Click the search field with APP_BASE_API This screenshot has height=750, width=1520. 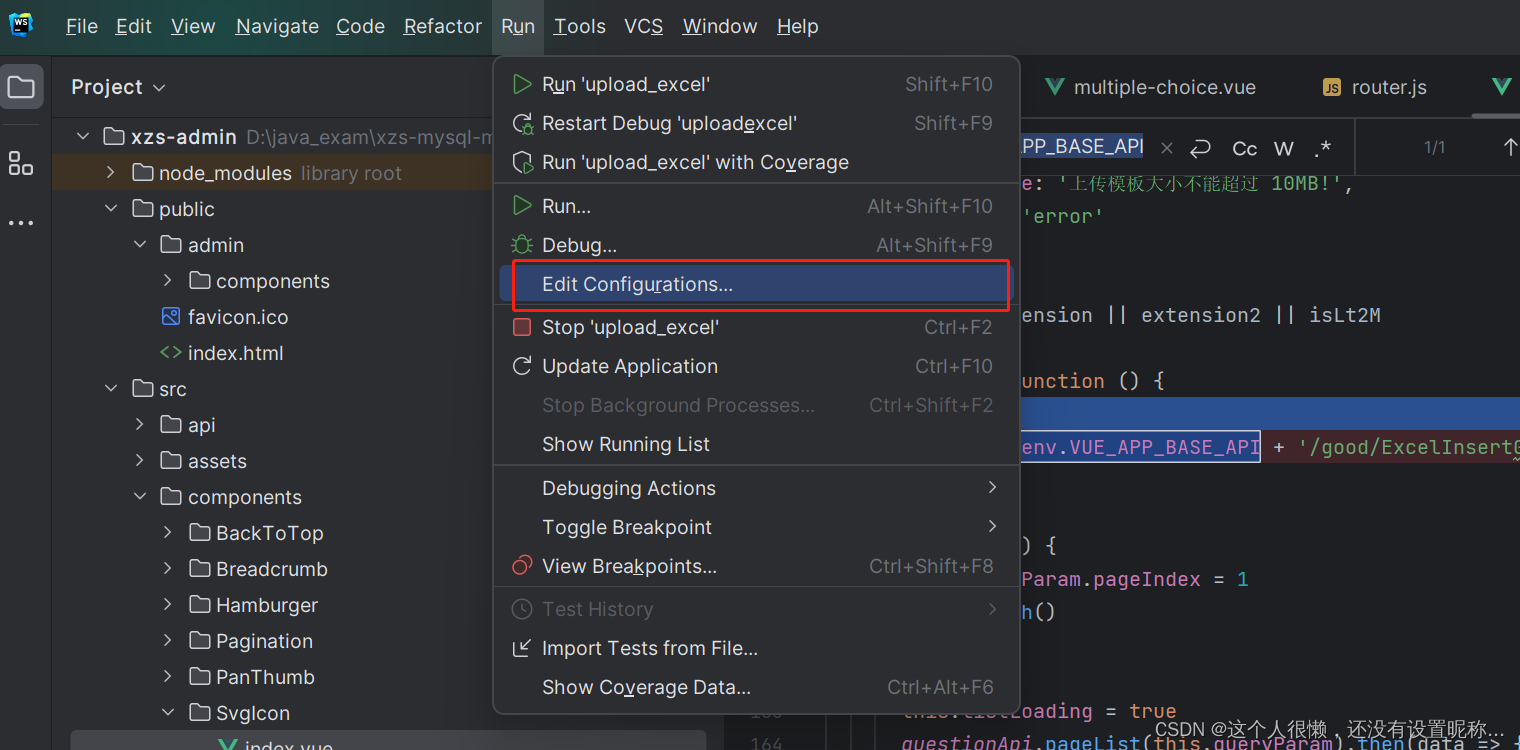pos(1084,147)
